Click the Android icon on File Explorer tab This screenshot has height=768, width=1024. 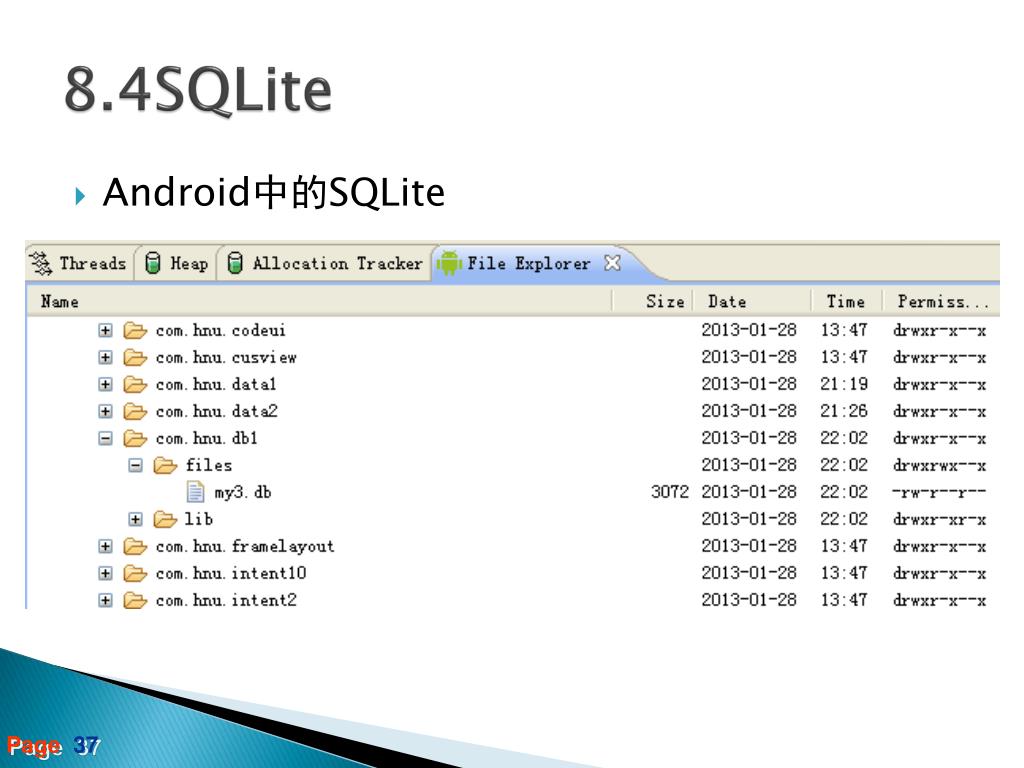tap(449, 263)
